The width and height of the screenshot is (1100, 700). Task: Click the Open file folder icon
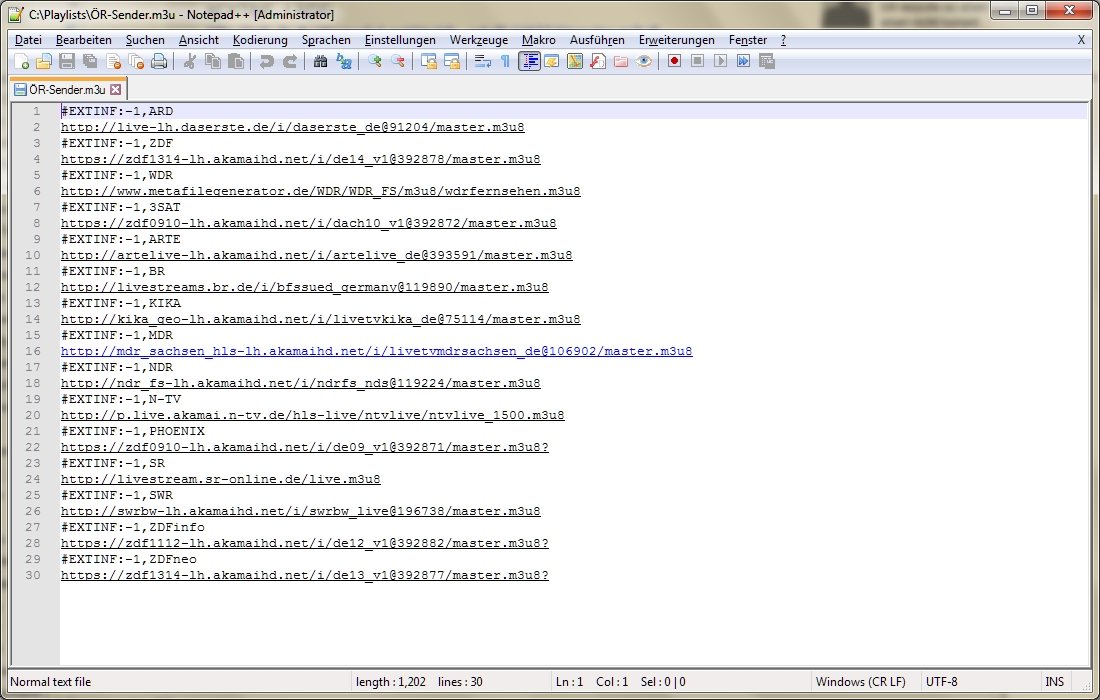[44, 62]
